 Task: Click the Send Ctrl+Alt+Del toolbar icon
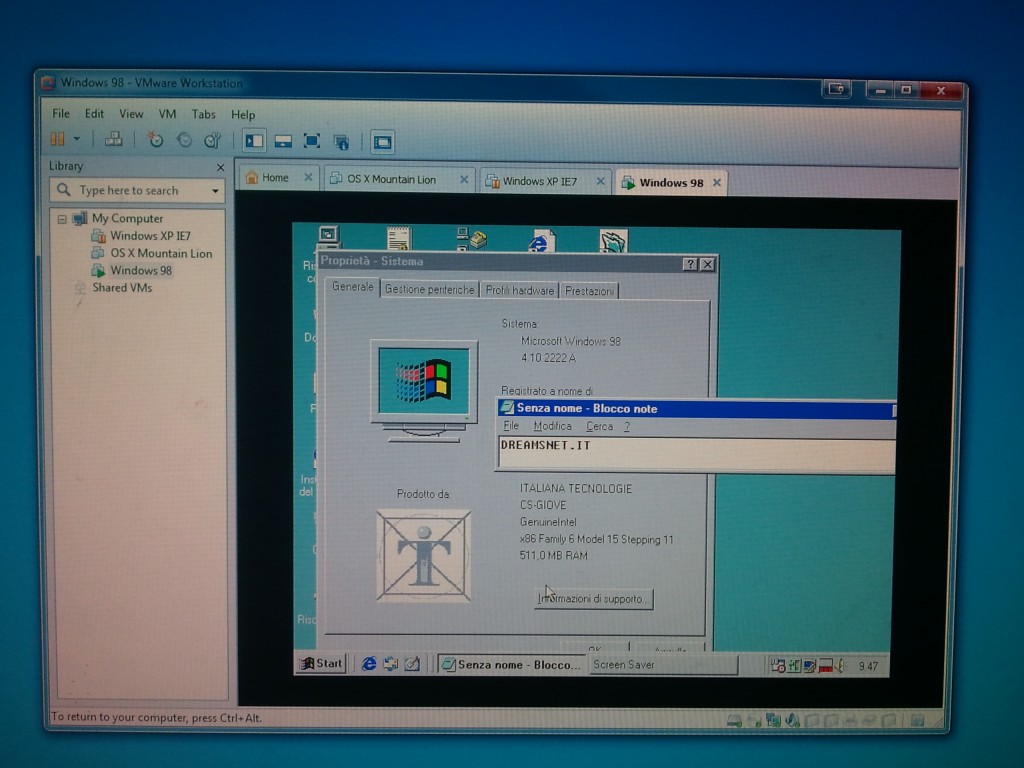point(114,139)
